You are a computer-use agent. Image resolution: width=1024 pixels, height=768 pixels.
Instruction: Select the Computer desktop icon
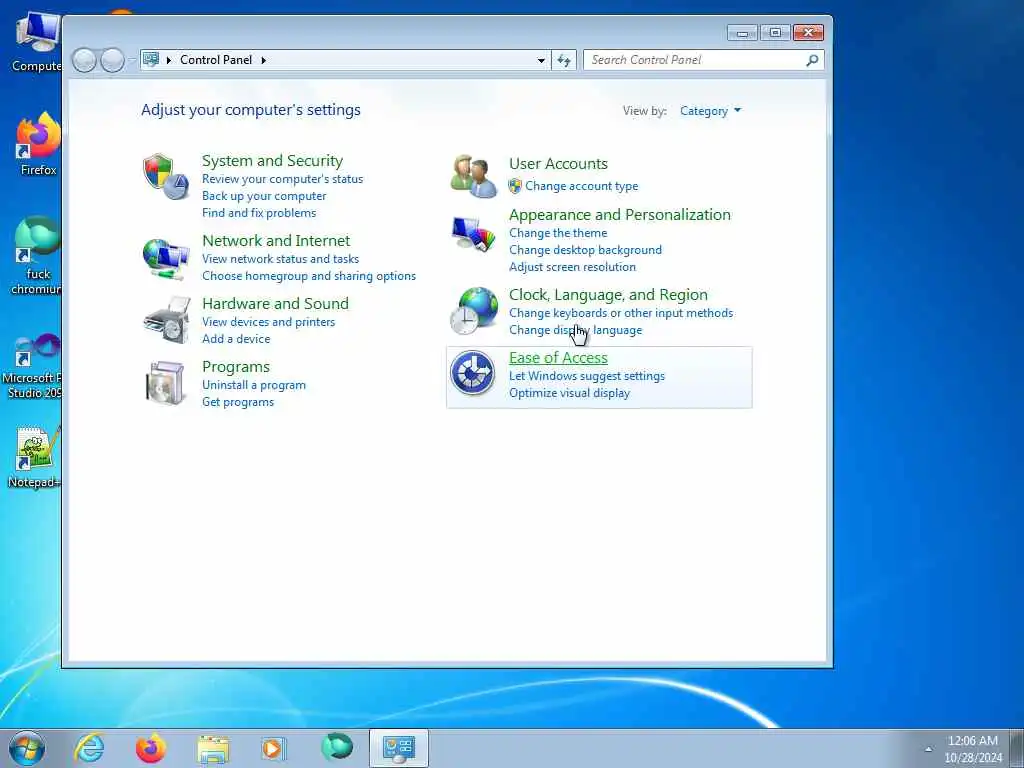point(37,42)
